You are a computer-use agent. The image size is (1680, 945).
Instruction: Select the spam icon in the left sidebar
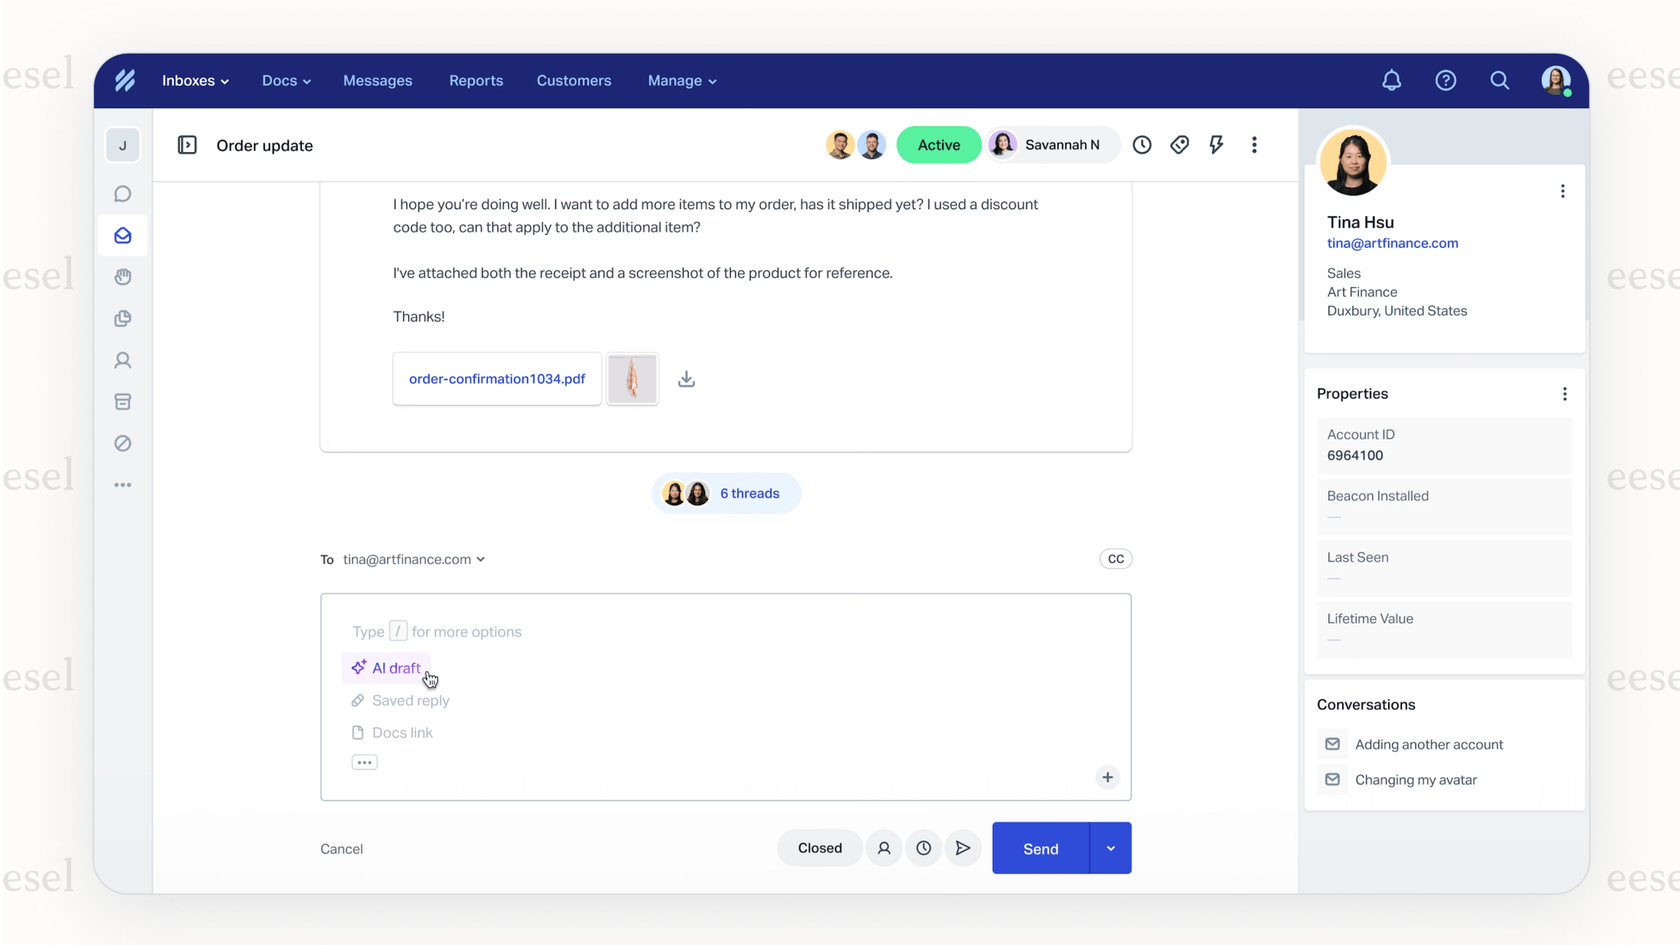coord(122,443)
